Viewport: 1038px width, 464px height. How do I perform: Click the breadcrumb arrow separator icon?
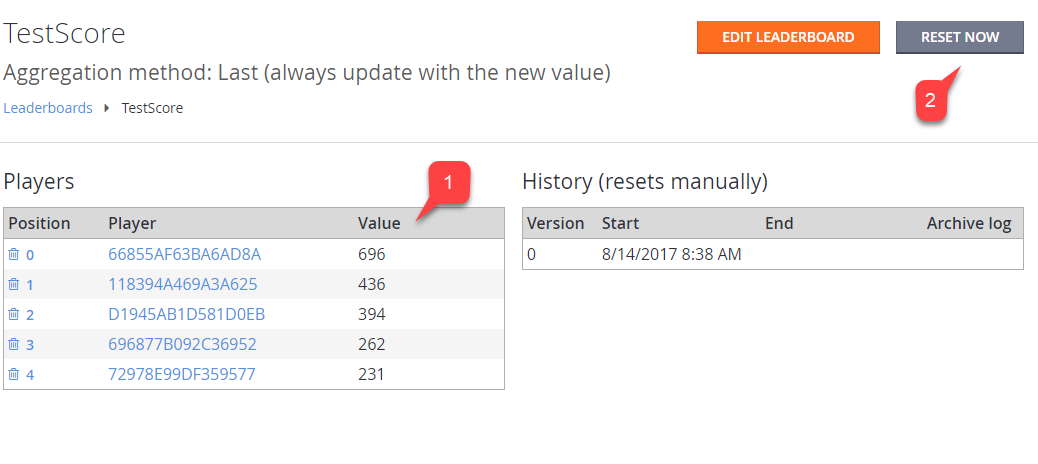coord(107,108)
